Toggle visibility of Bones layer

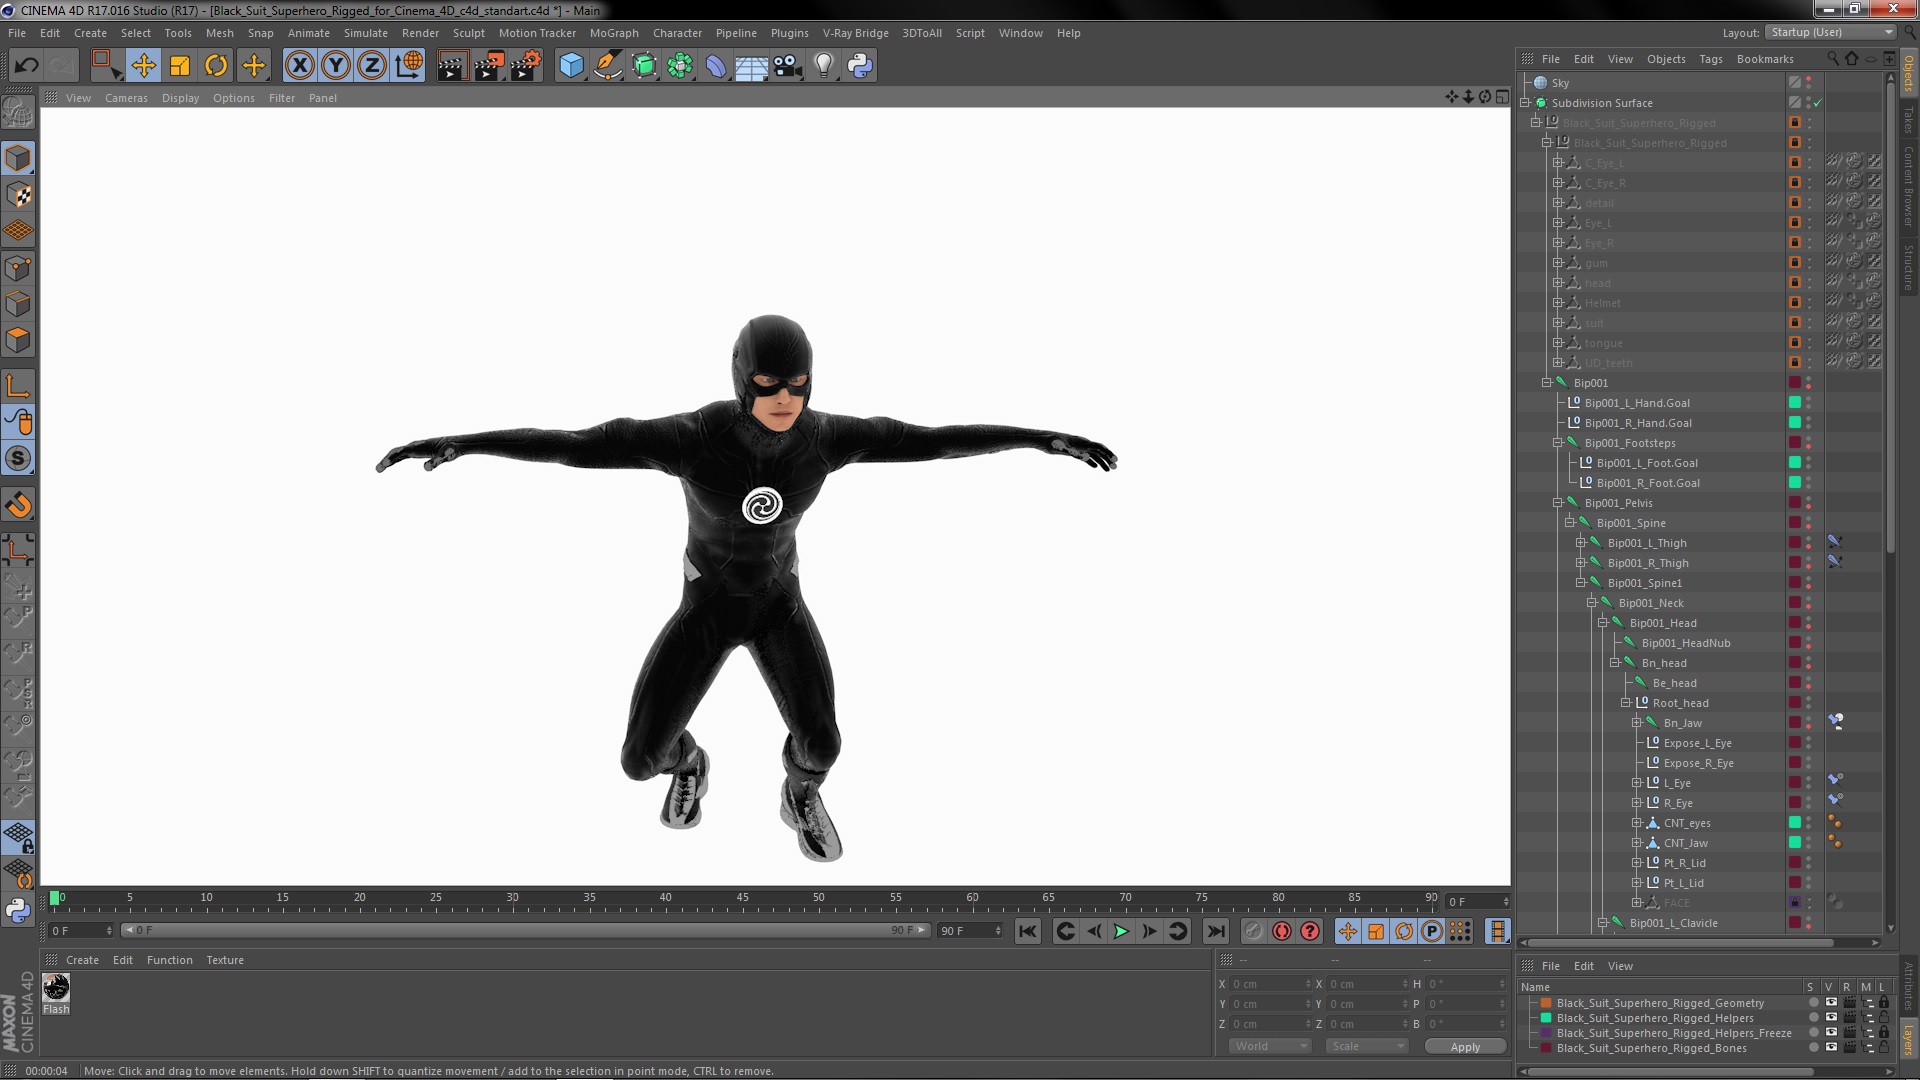click(x=1831, y=1048)
